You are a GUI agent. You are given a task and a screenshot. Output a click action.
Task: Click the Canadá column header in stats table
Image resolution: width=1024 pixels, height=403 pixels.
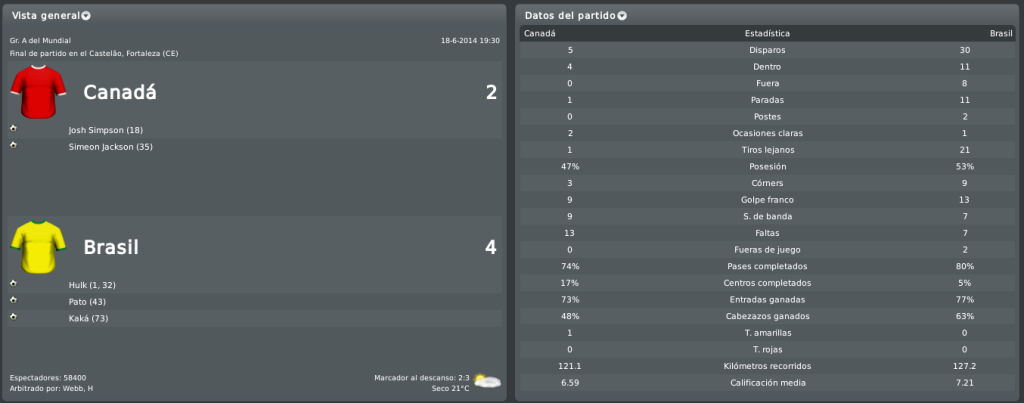(540, 33)
